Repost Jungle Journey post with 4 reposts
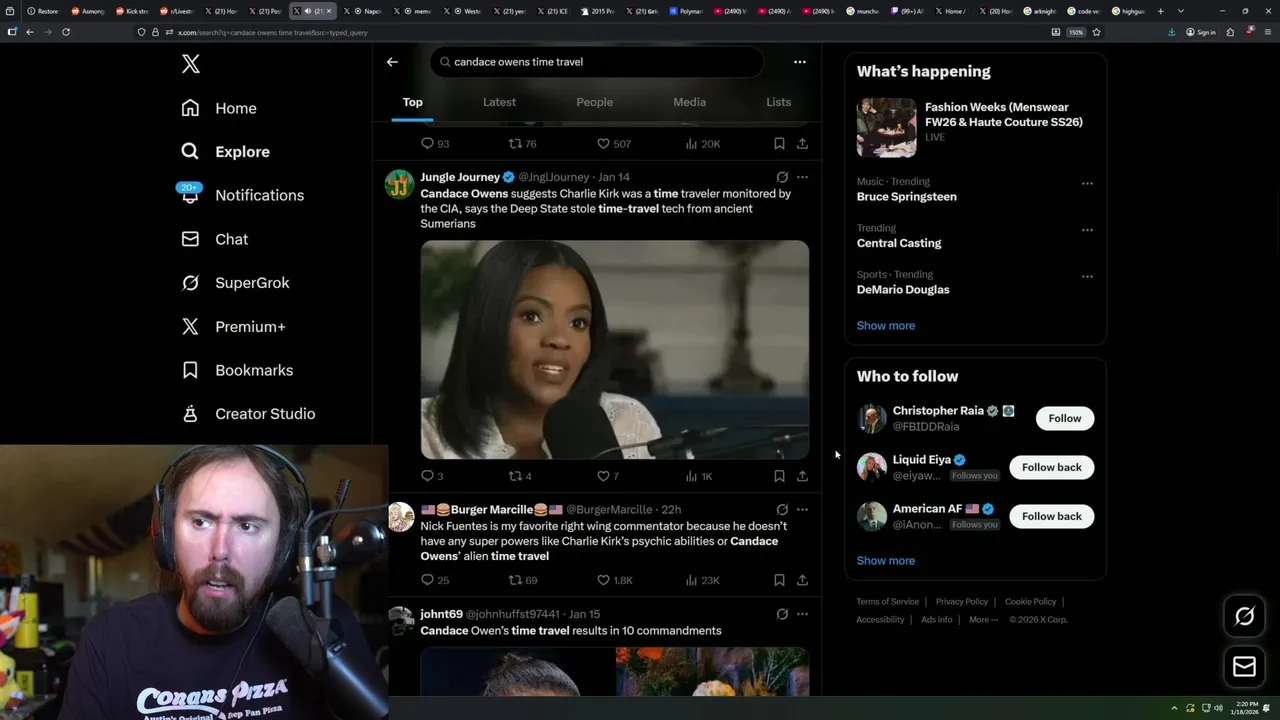The image size is (1280, 720). (x=520, y=476)
